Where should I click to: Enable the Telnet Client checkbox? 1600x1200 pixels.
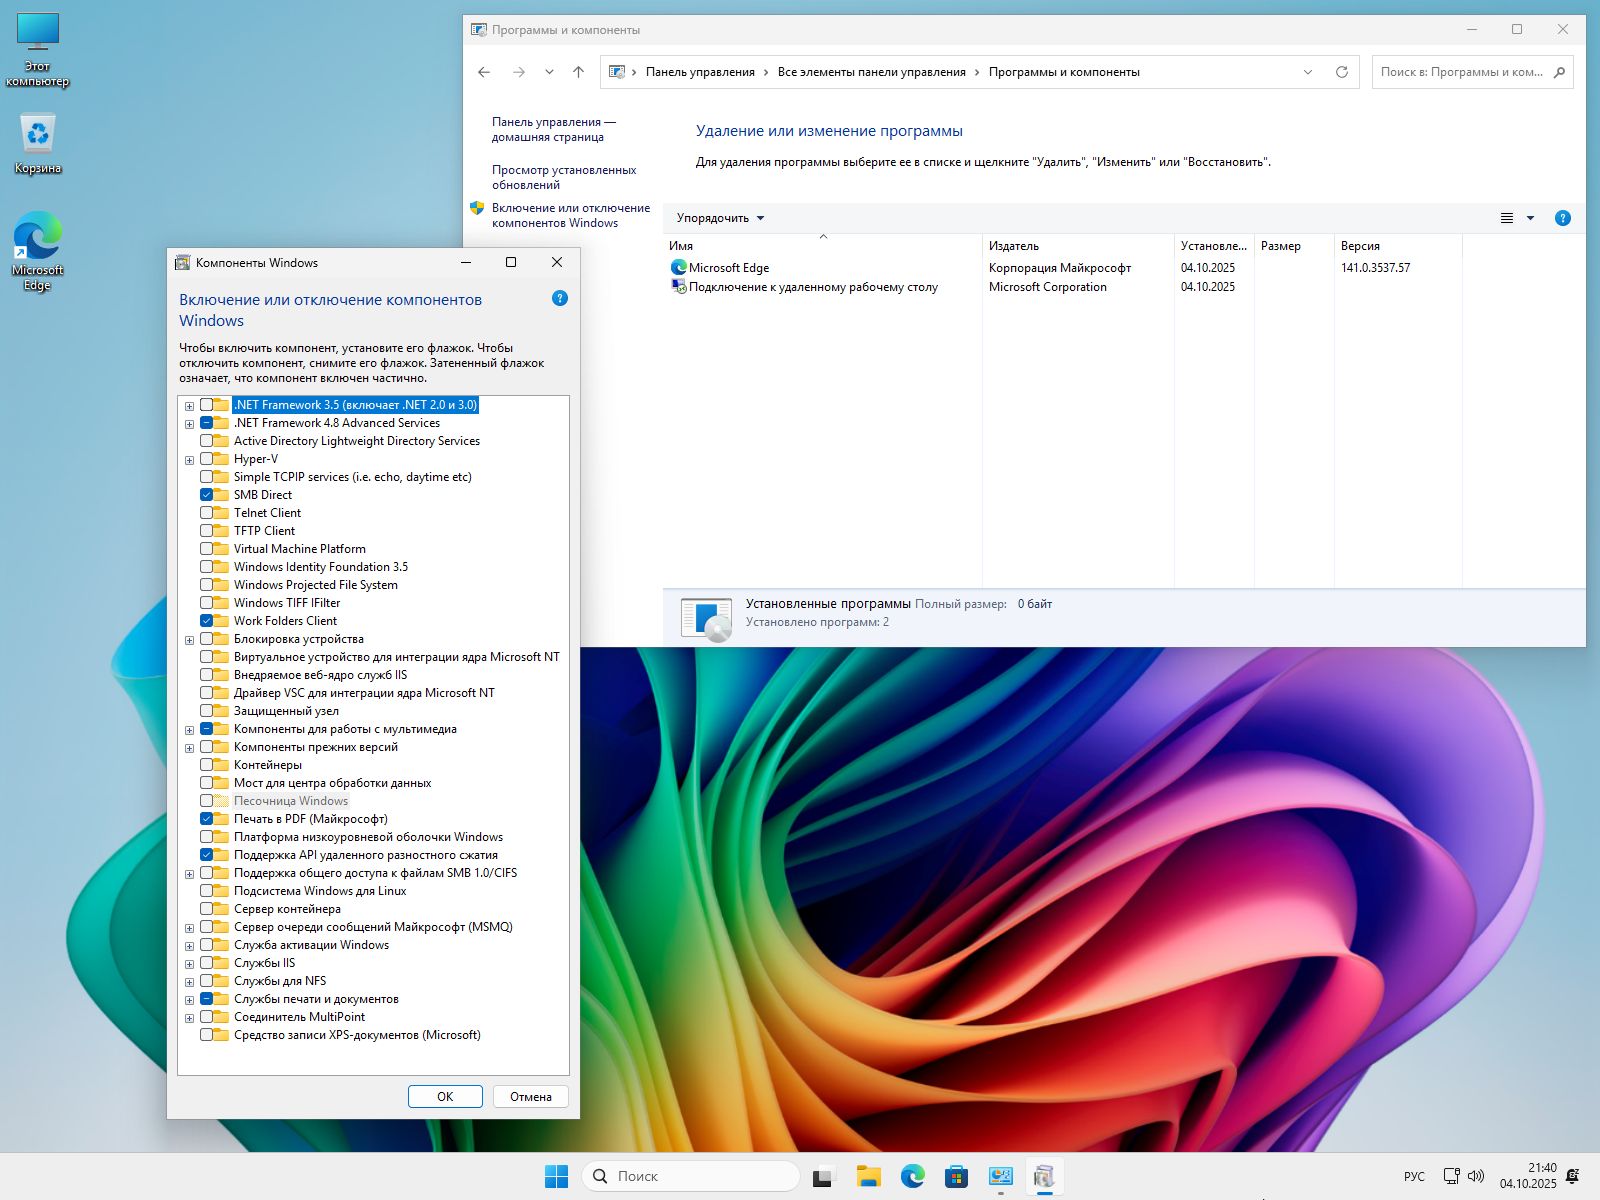pyautogui.click(x=206, y=513)
